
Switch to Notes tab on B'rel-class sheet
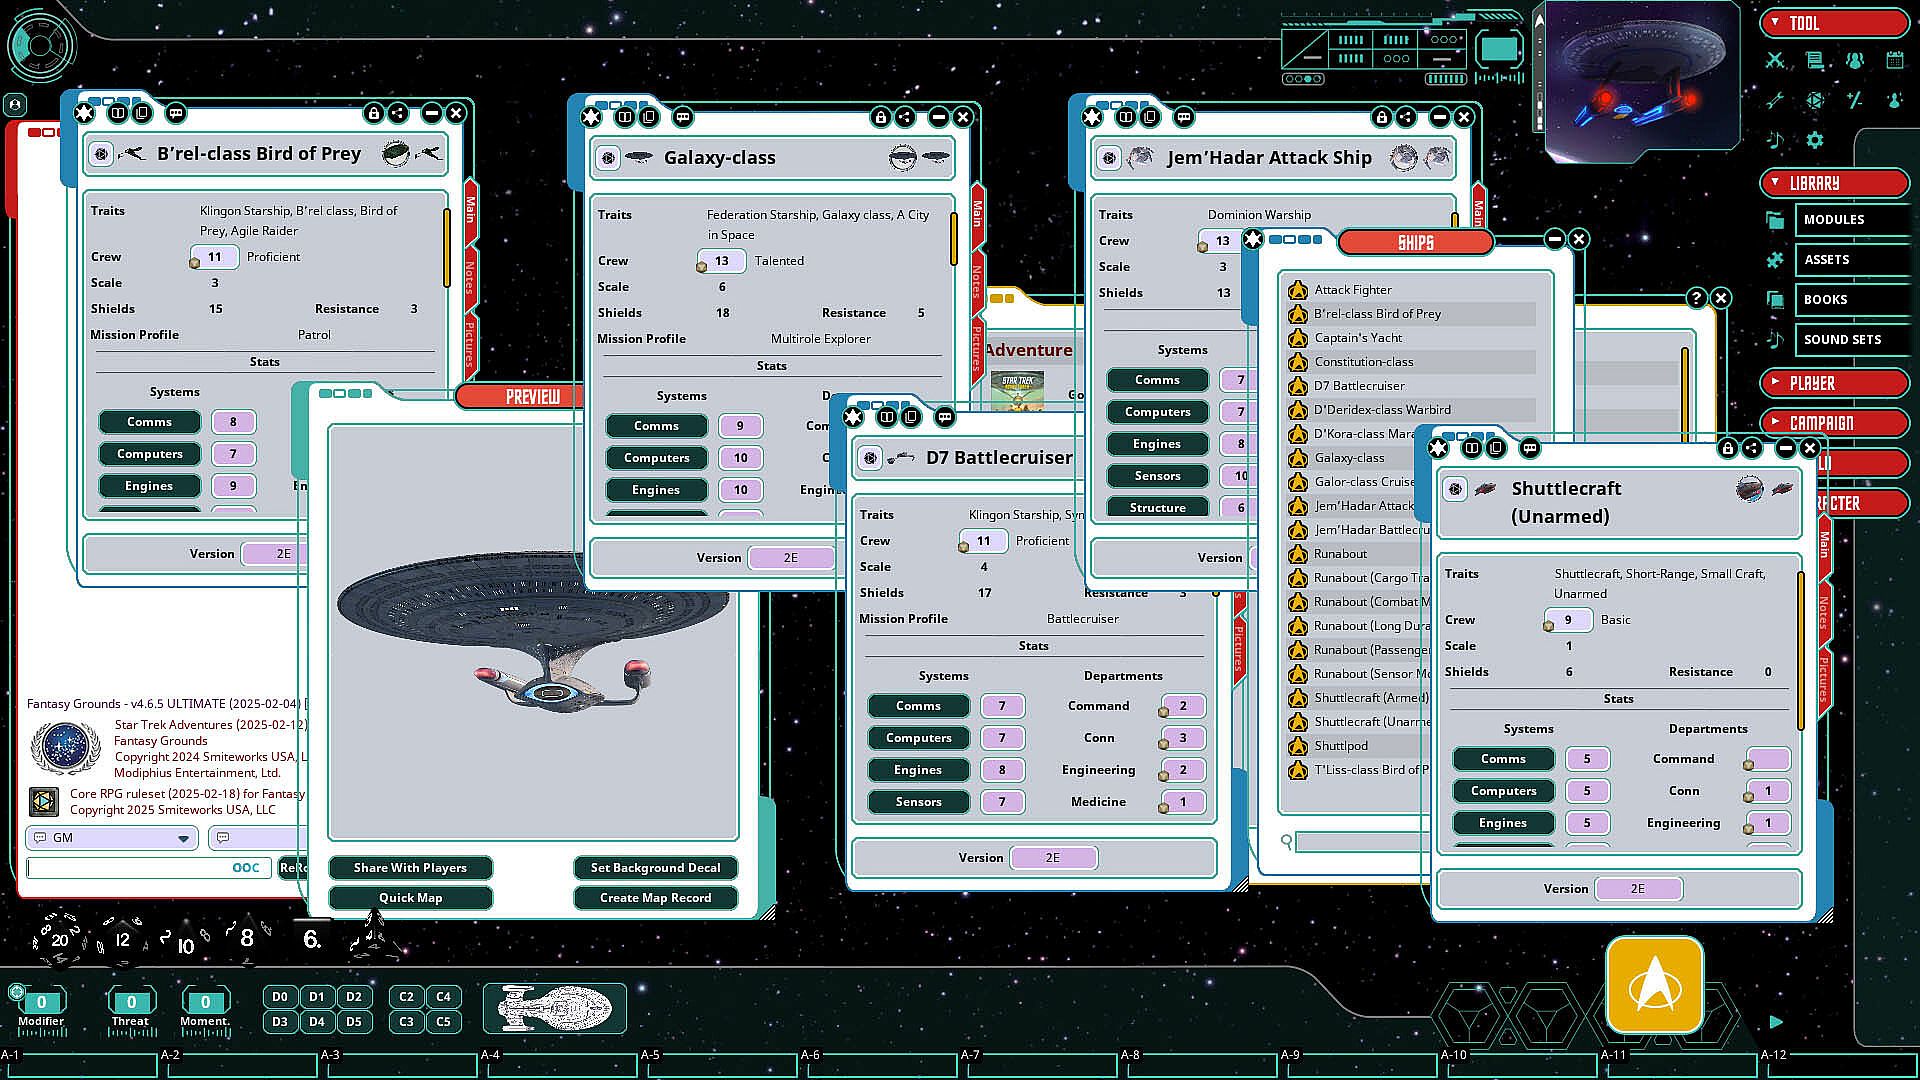[469, 278]
